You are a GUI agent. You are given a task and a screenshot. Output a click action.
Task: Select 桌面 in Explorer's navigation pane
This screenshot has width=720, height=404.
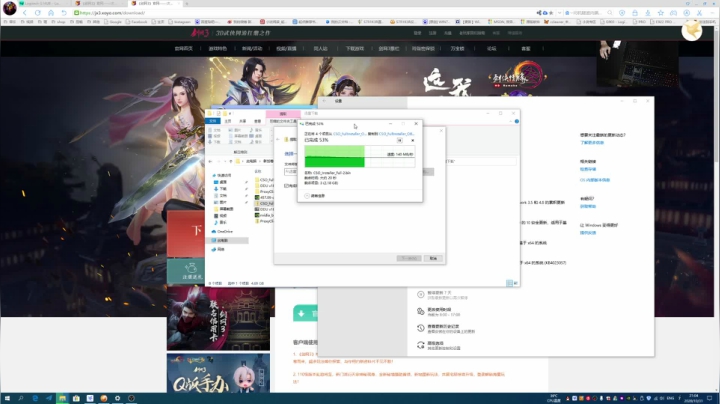point(220,182)
